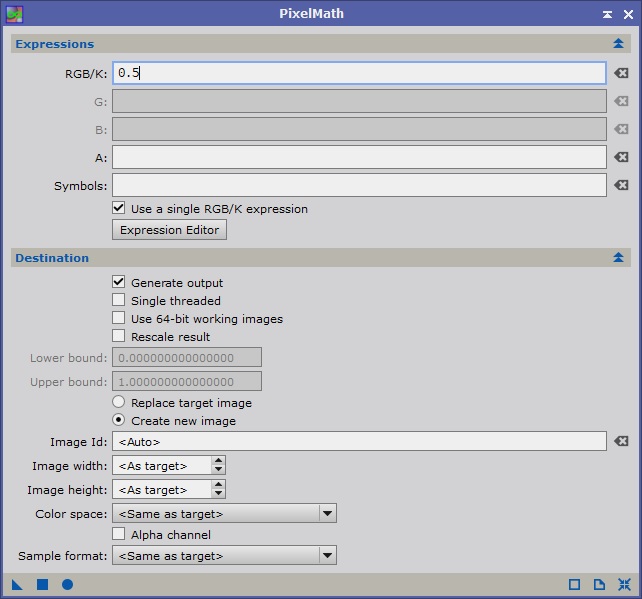Clear the Symbols field
Screen dimensions: 642x599
(621, 185)
